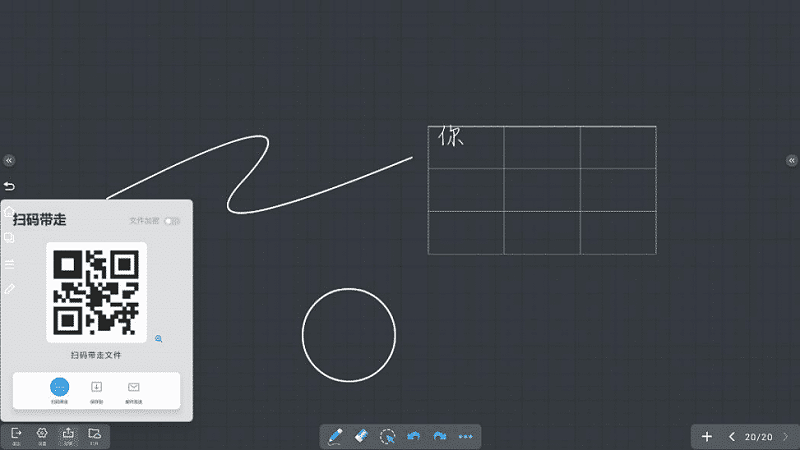Select the Pen tool
Screen dimensions: 800x450
[x=335, y=437]
